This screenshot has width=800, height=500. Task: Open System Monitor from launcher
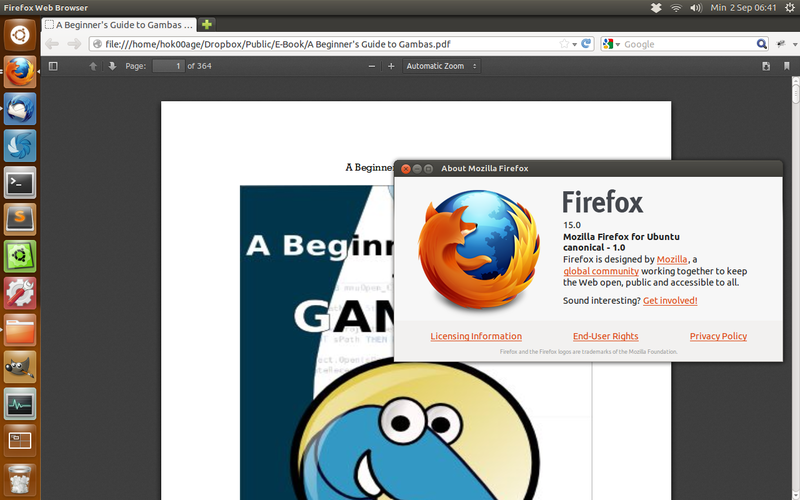pos(20,404)
